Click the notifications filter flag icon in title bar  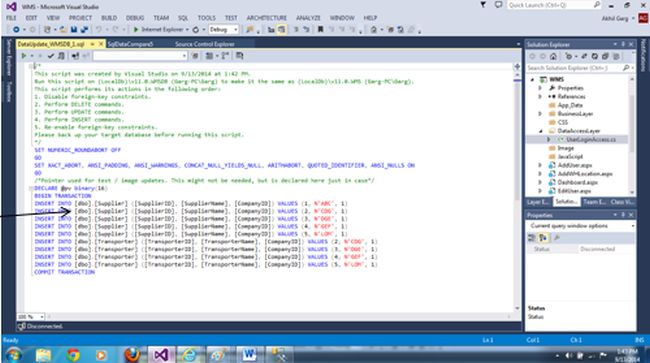pos(483,5)
